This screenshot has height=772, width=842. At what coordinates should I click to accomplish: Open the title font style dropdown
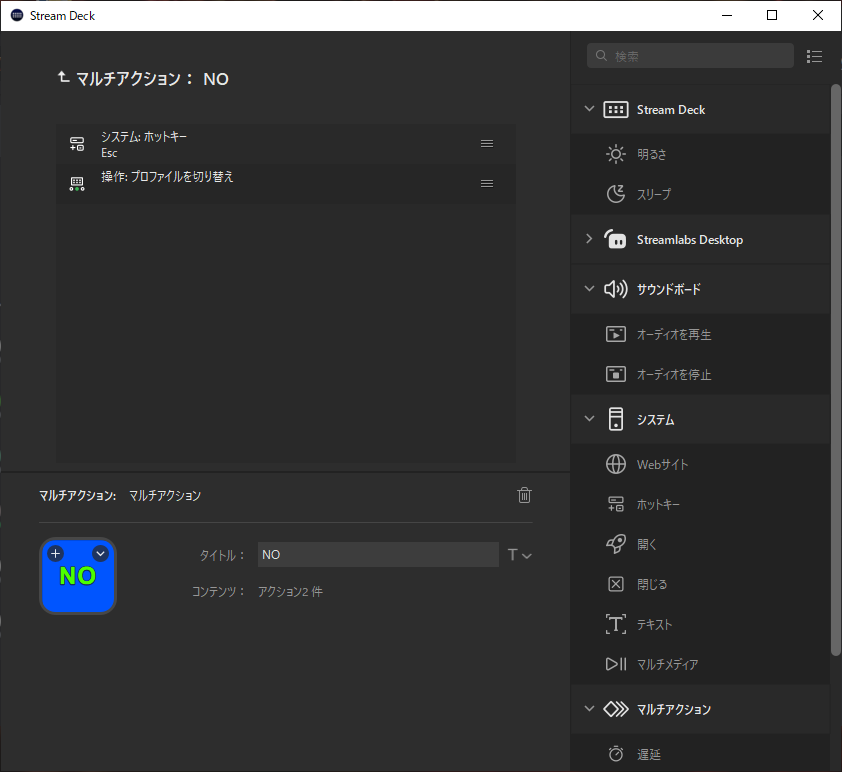coord(519,555)
